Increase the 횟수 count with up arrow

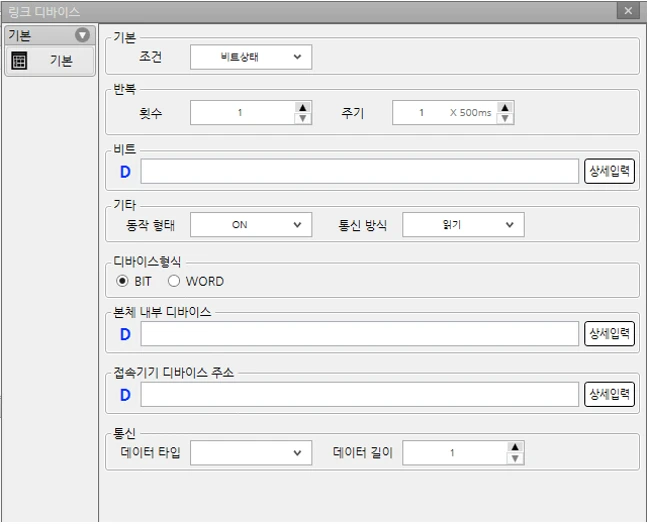point(303,107)
